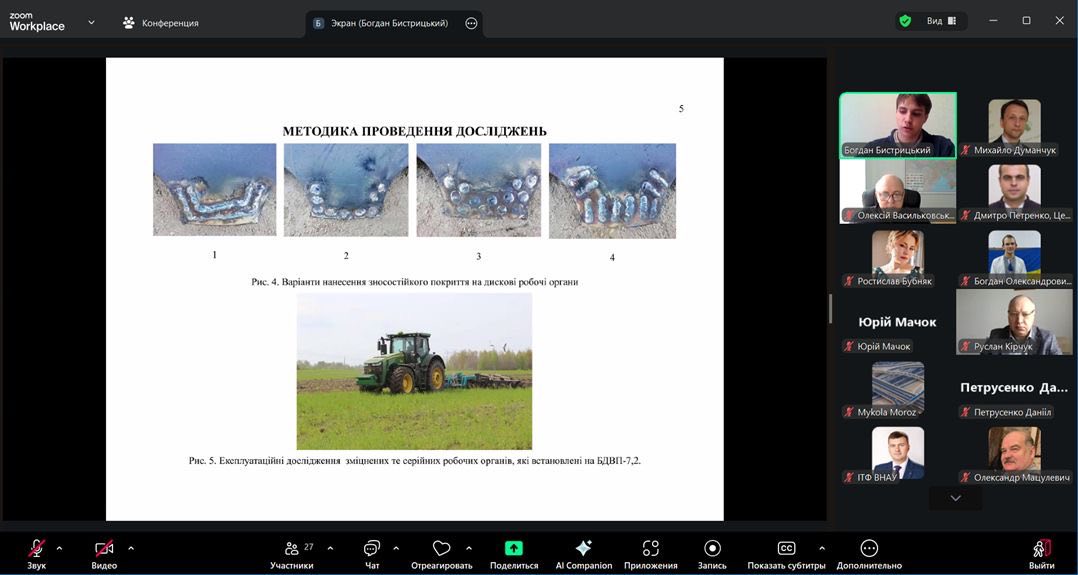The image size is (1078, 575).
Task: Switch to the Конференция tab
Action: 160,23
